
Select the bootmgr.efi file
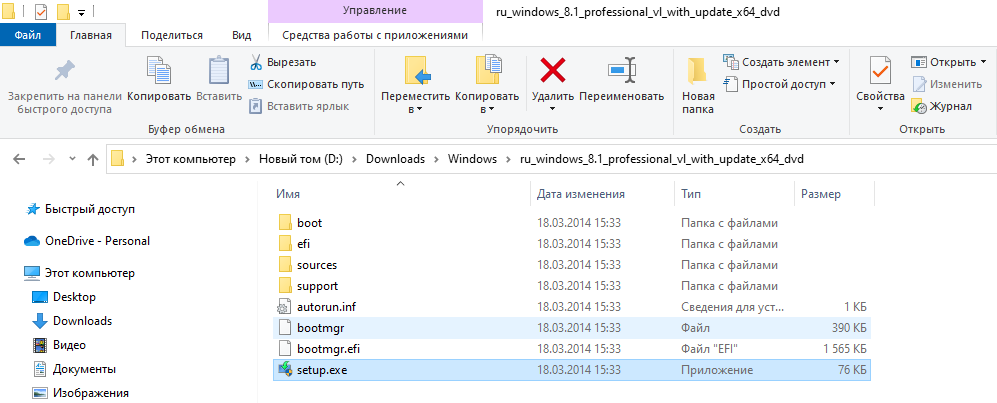(572, 349)
